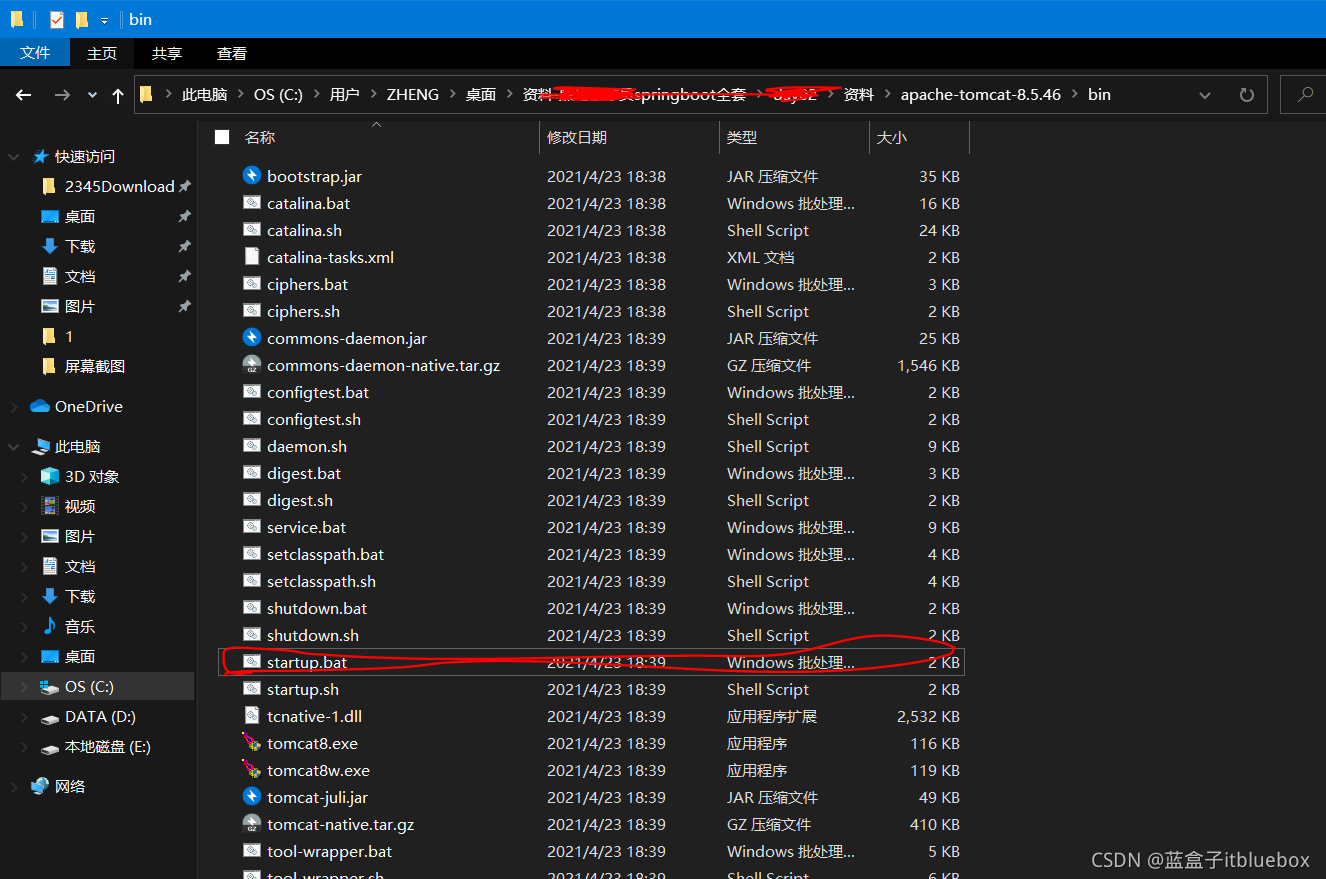
Task: Open the recent locations dropdown arrow
Action: click(x=92, y=95)
